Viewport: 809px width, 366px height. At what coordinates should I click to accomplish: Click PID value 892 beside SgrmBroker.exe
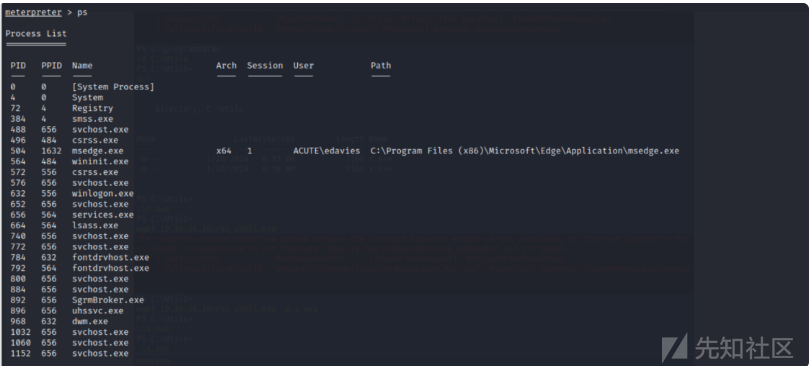[x=18, y=300]
